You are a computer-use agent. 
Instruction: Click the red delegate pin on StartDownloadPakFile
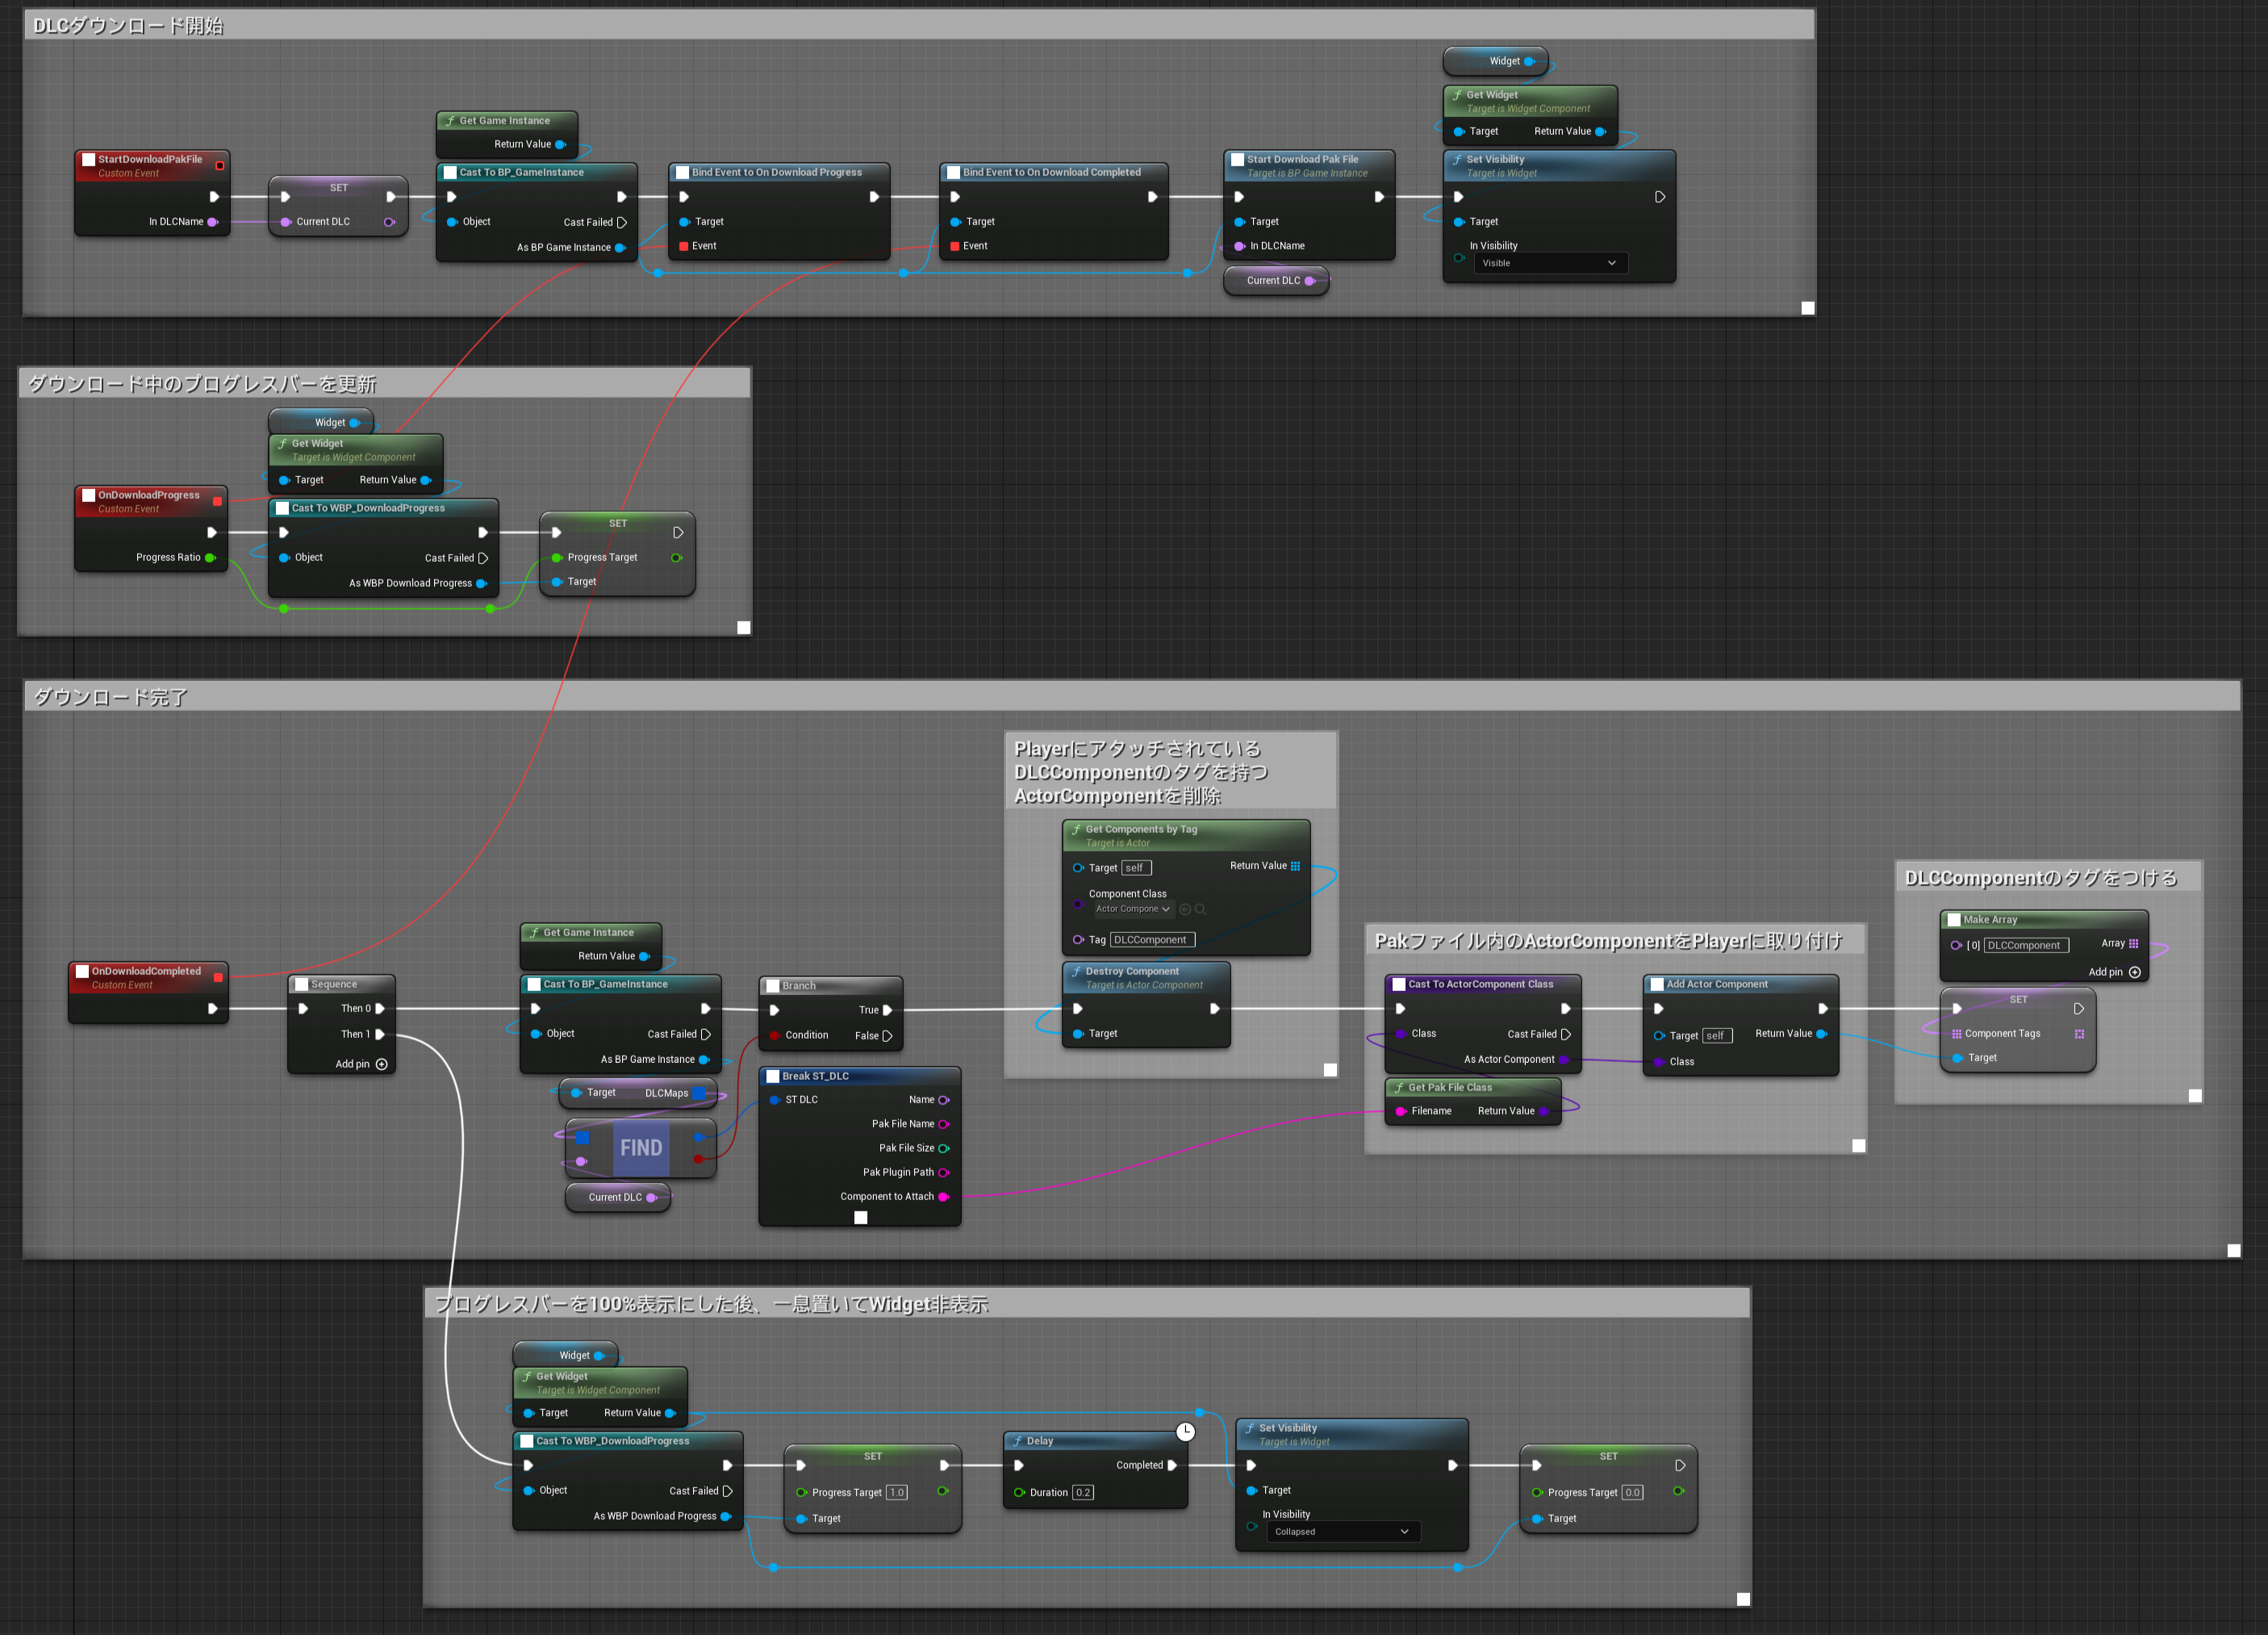pyautogui.click(x=220, y=165)
